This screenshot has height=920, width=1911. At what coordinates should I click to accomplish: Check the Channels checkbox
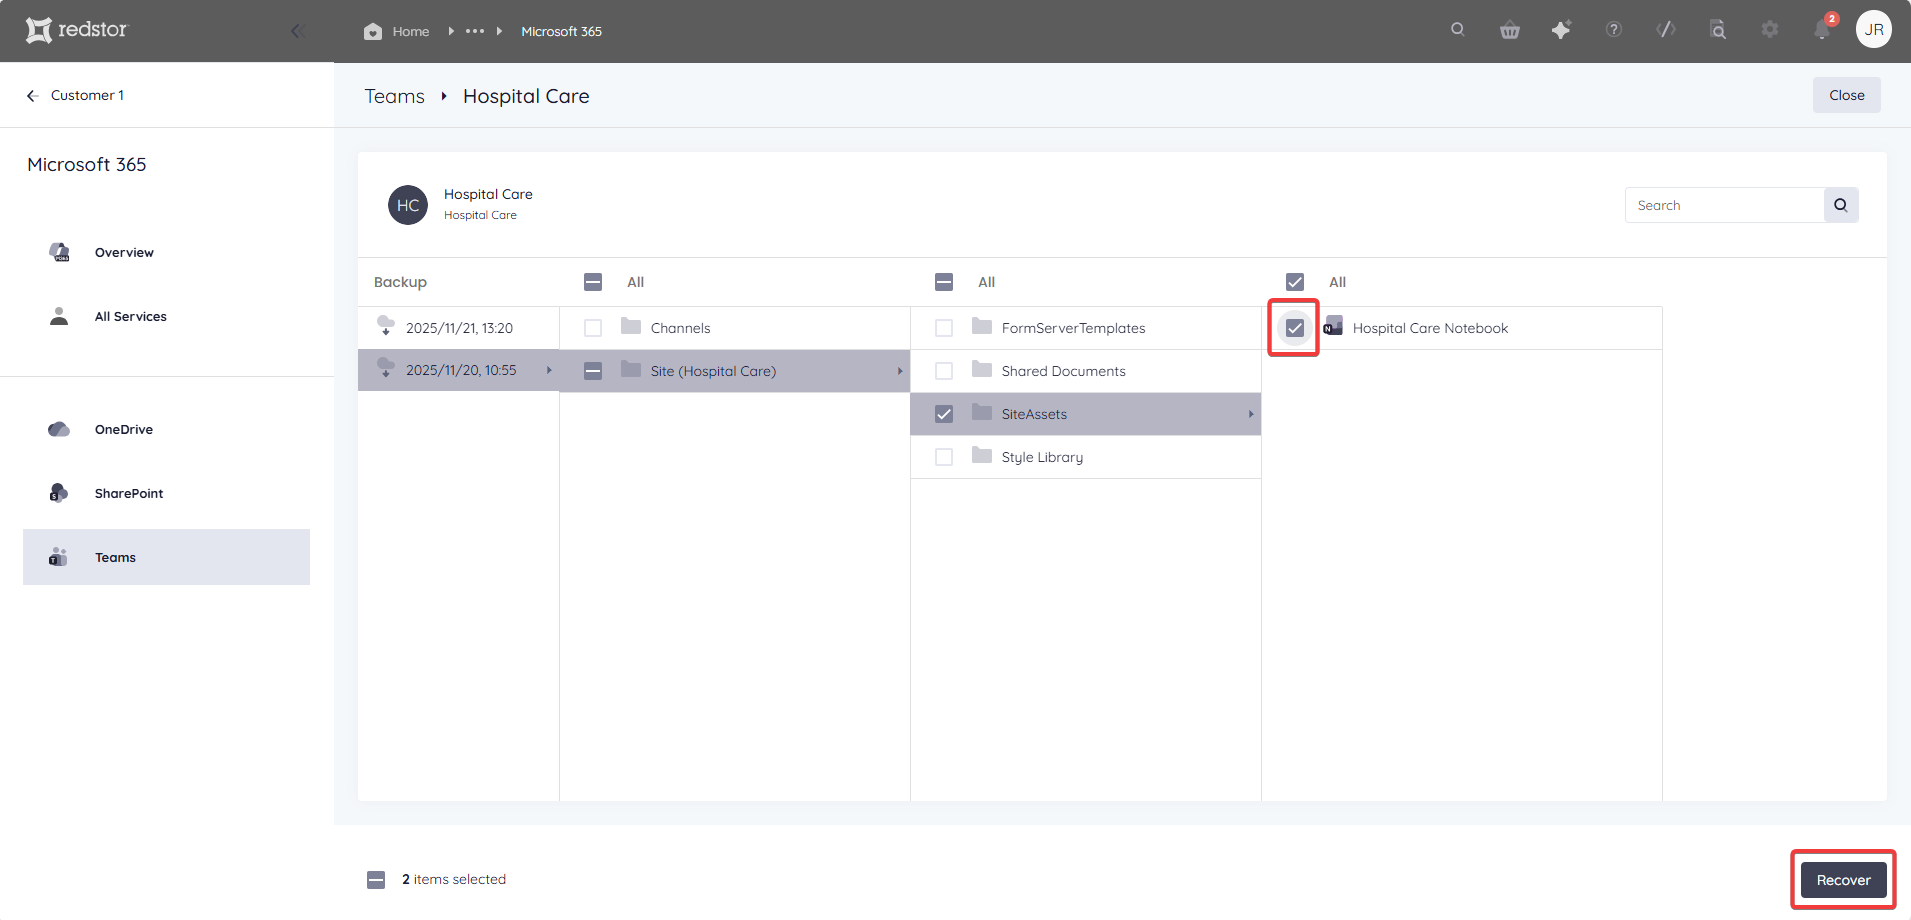(593, 328)
